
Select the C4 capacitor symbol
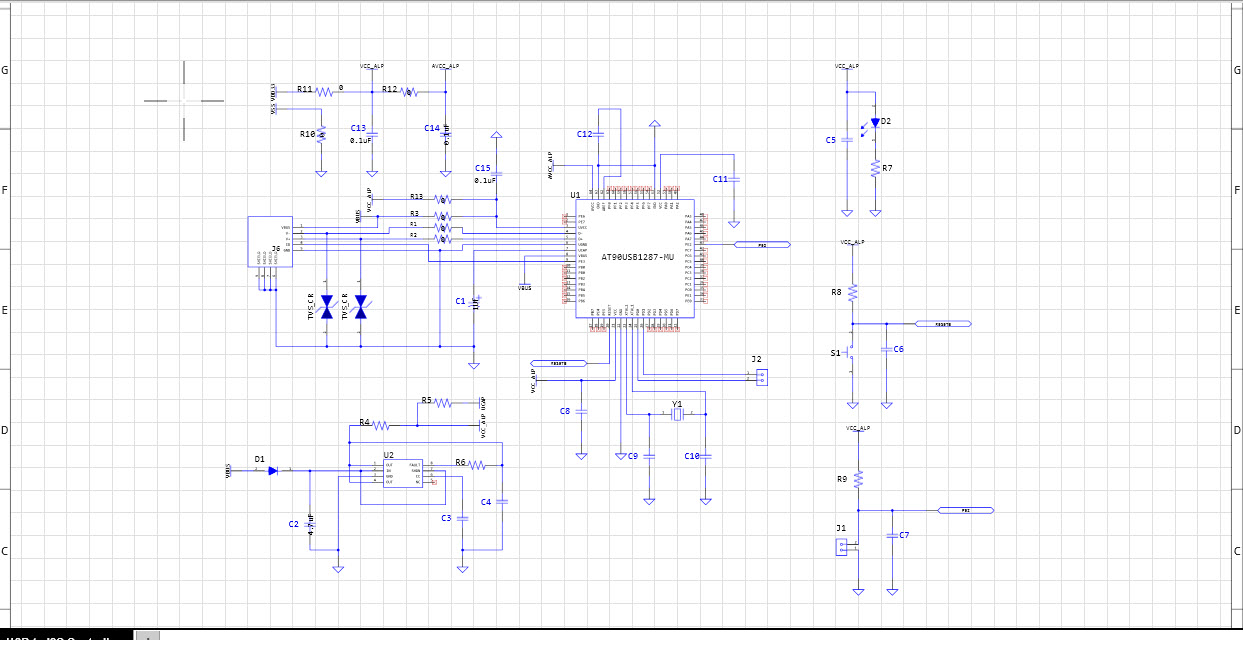(502, 501)
